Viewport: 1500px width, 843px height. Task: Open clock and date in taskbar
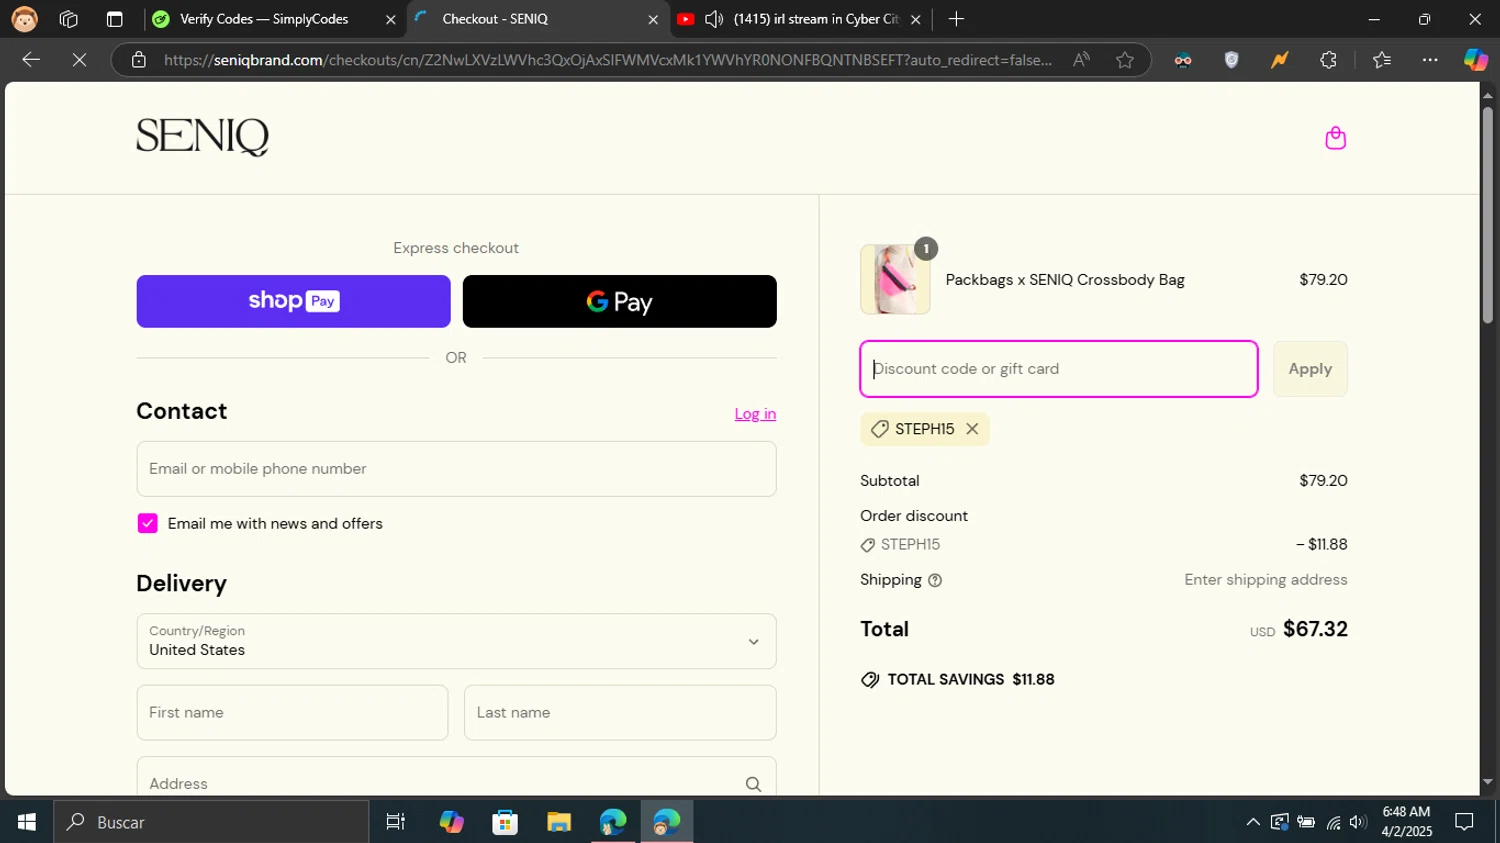click(x=1406, y=822)
